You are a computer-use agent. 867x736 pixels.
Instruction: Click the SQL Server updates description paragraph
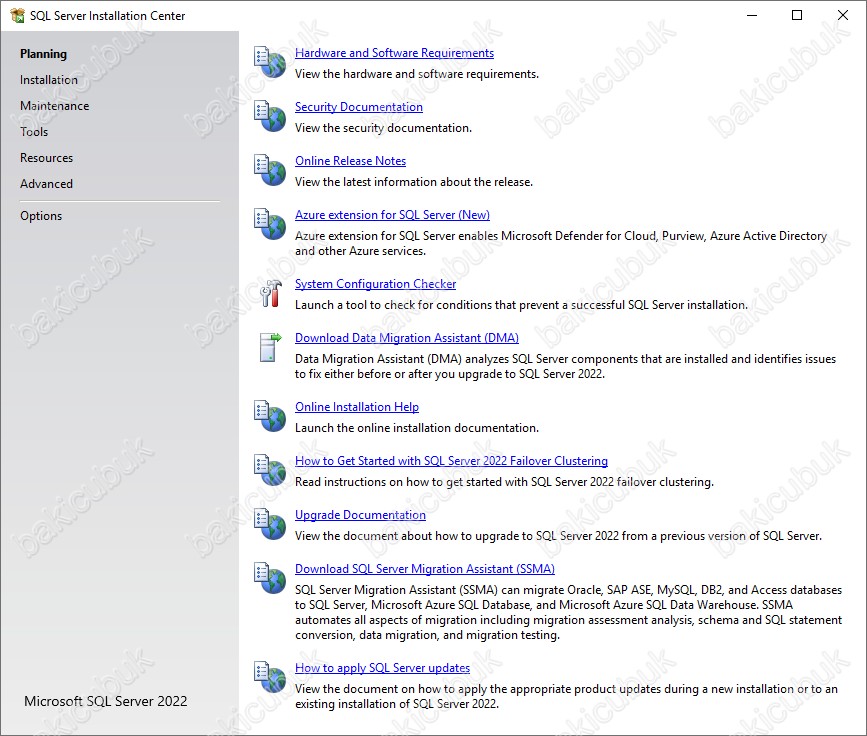566,697
